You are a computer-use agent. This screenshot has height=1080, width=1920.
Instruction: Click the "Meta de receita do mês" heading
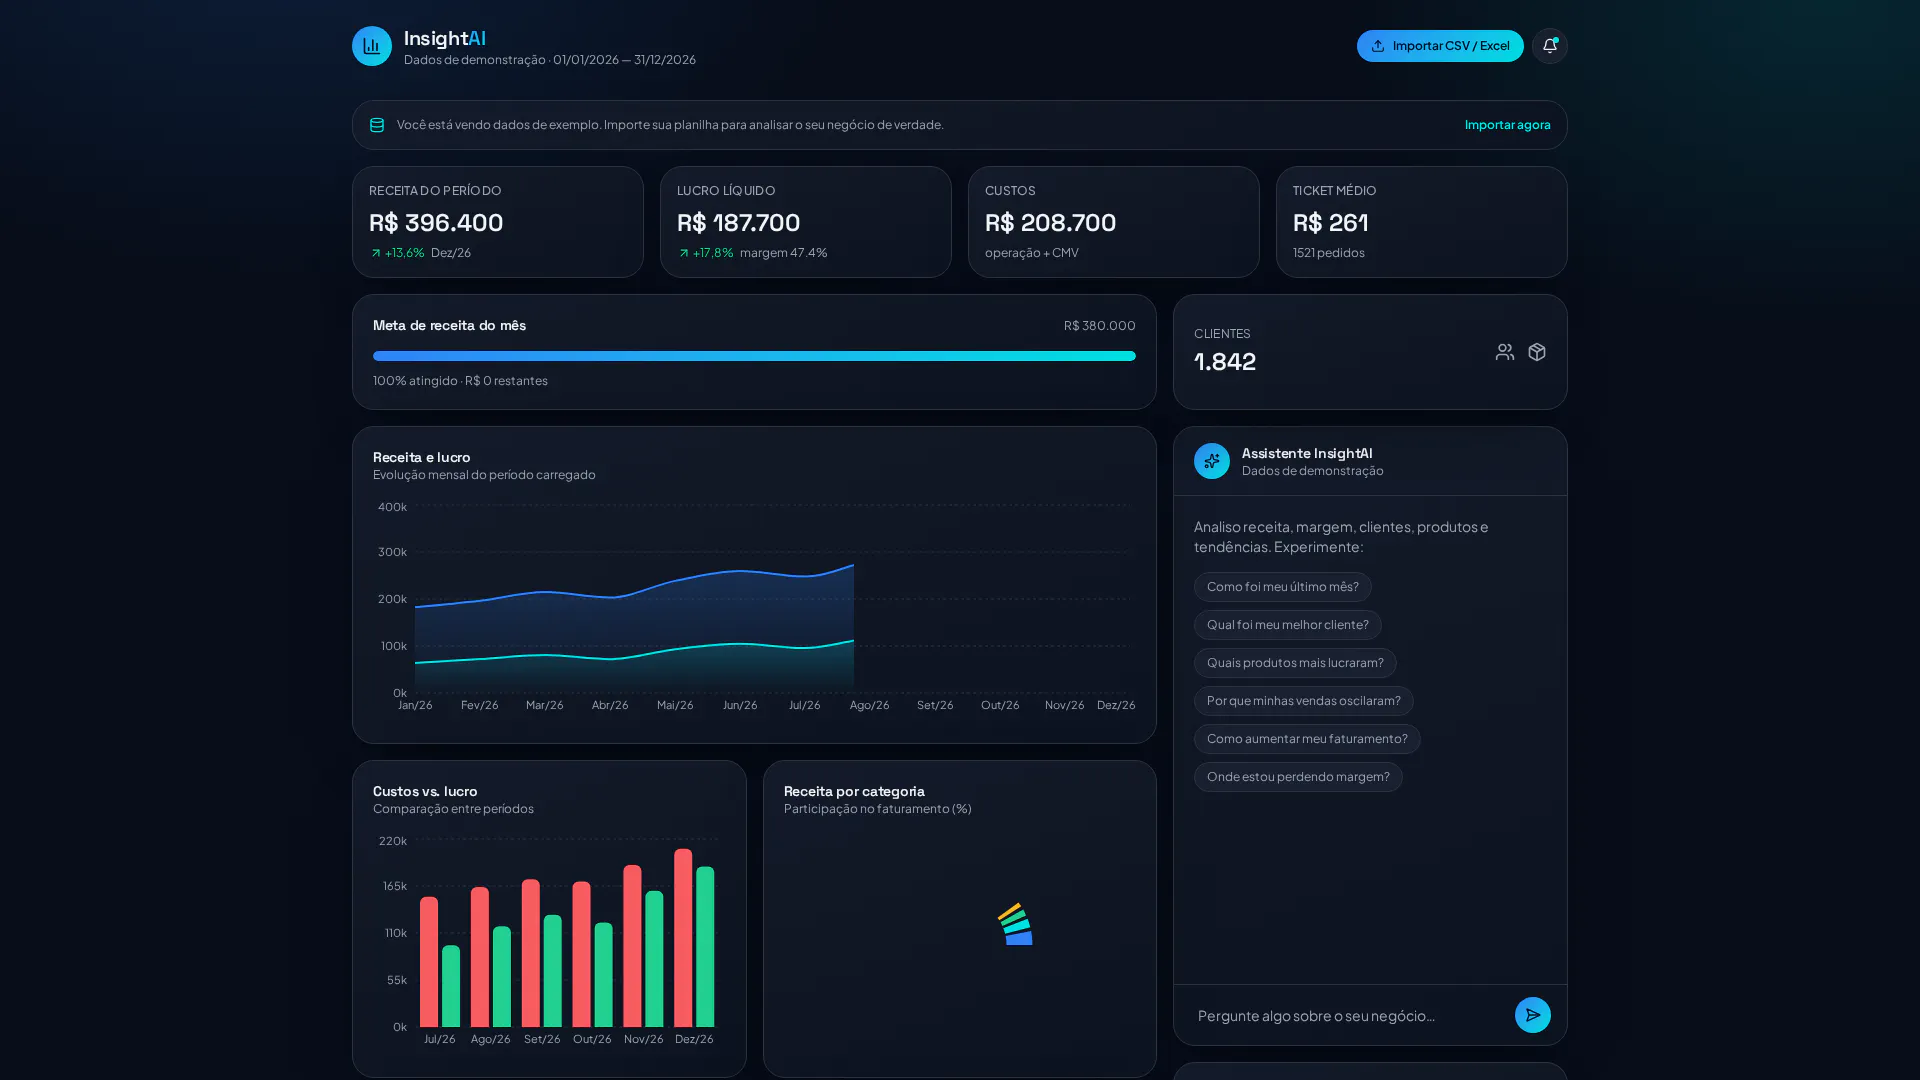pos(449,326)
